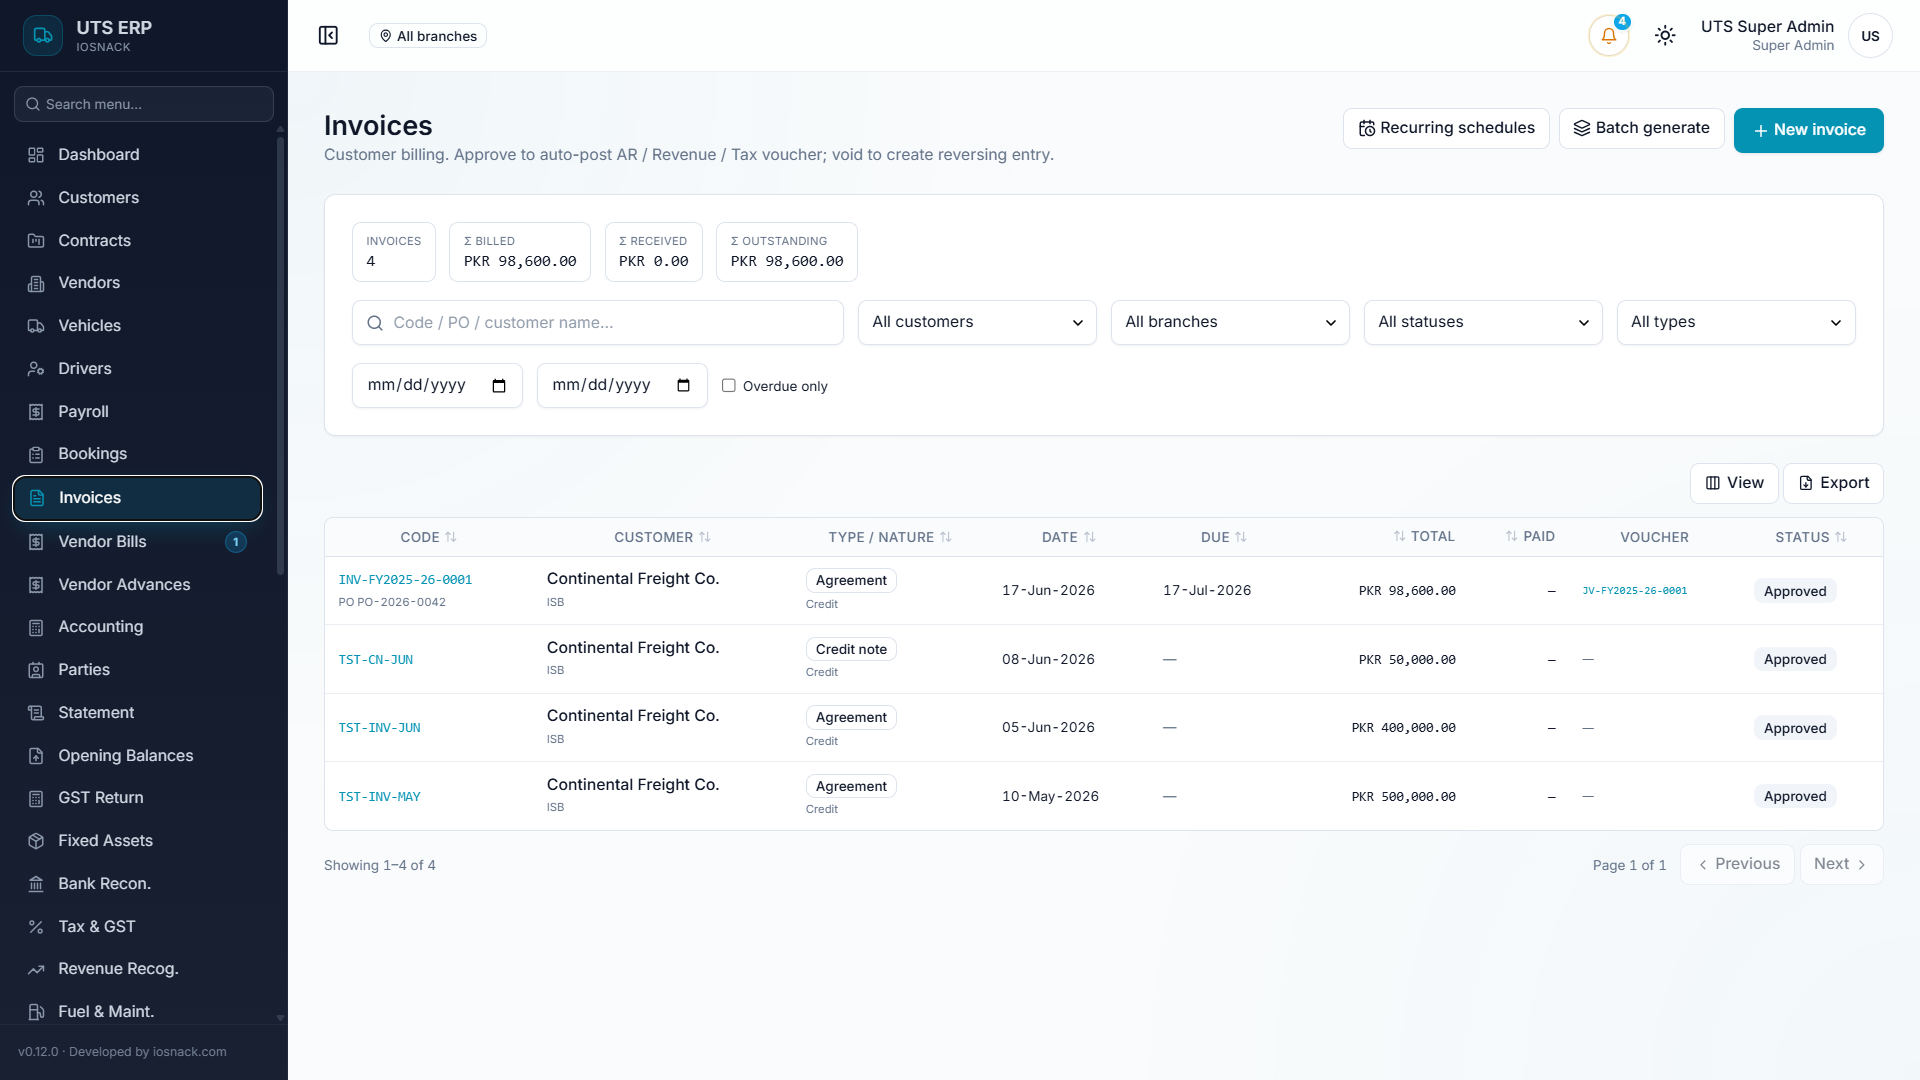
Task: Click Approved status on TST-INV-MAY row
Action: [x=1795, y=797]
